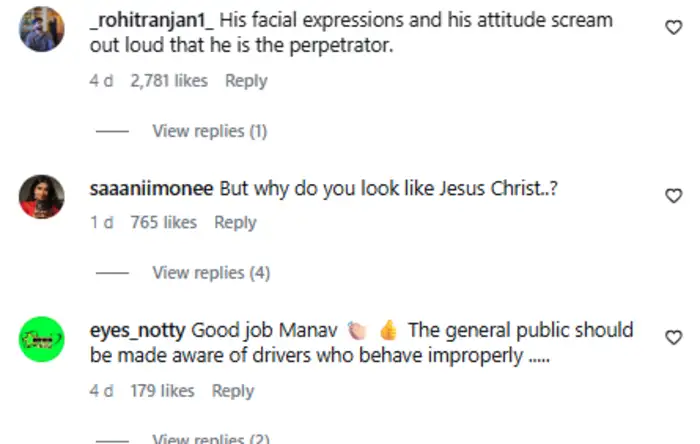View the 765 likes list
Screen dimensions: 700x444
(163, 223)
